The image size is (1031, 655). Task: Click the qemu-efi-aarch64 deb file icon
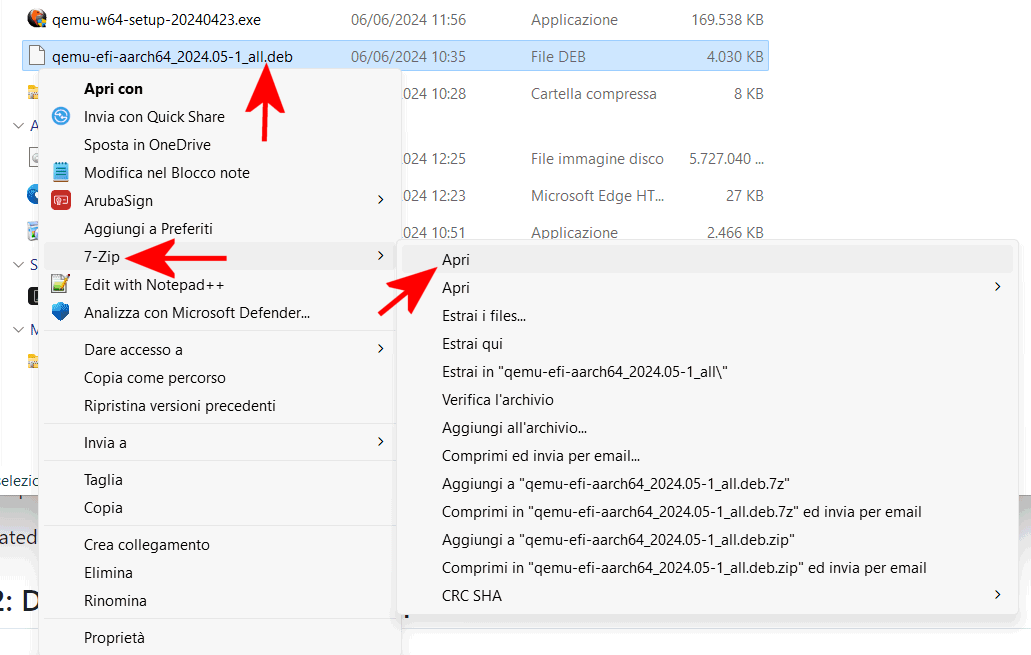37,56
